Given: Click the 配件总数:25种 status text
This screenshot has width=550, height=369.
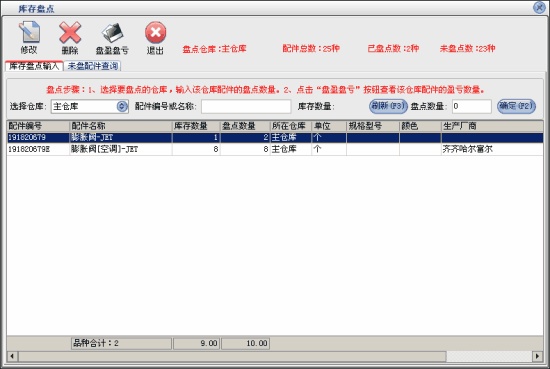Looking at the screenshot, I should (x=311, y=48).
